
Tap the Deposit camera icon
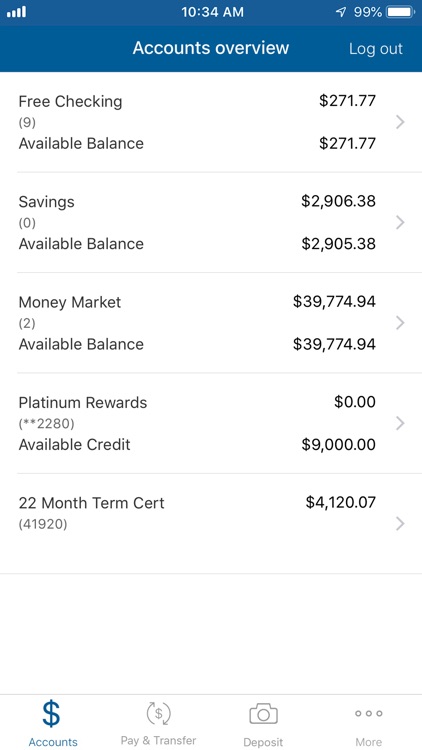click(x=264, y=714)
